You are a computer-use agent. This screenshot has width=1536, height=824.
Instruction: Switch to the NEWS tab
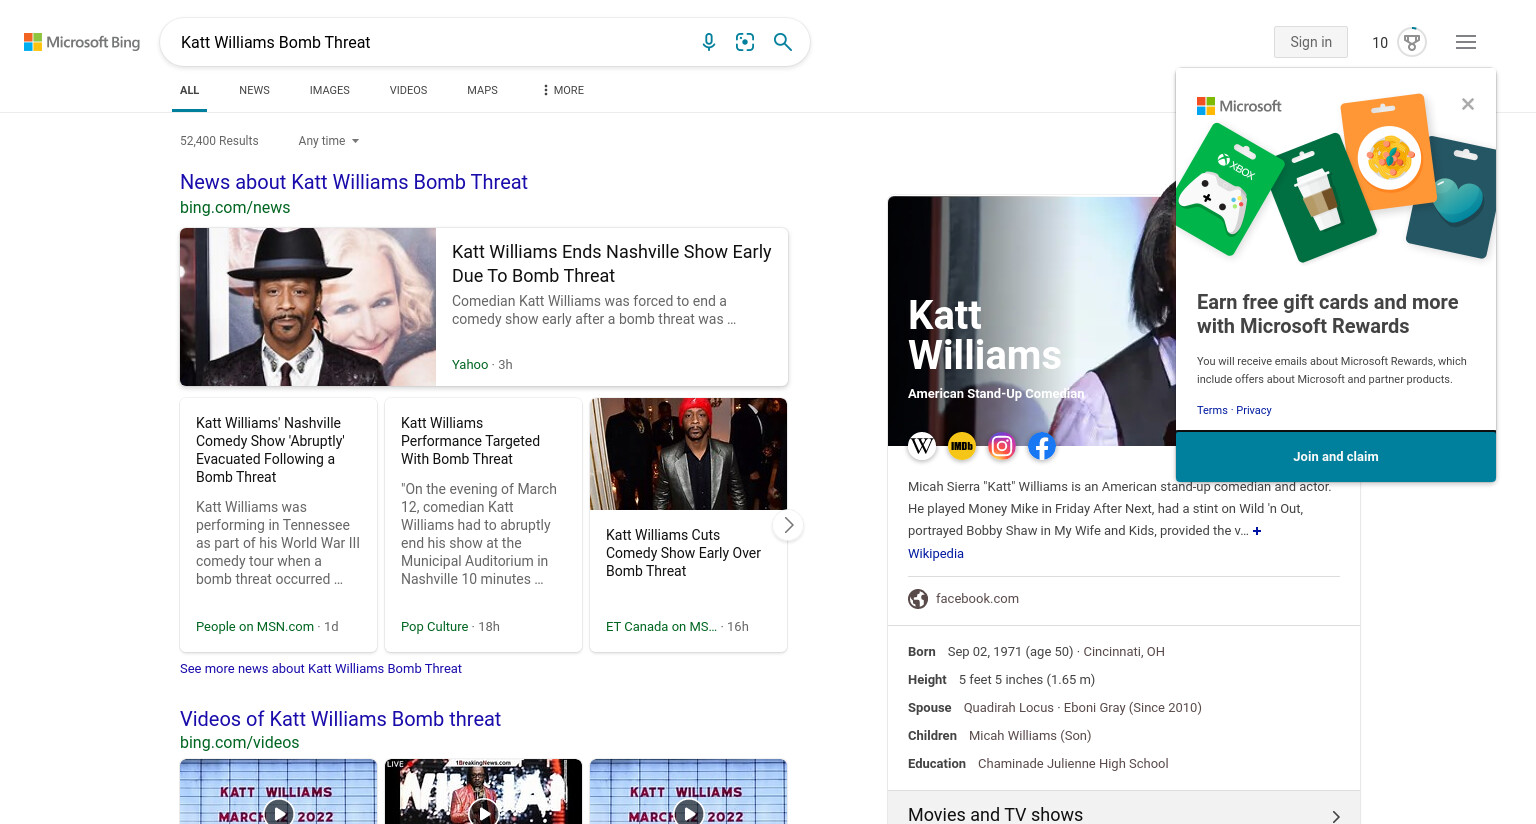tap(254, 90)
